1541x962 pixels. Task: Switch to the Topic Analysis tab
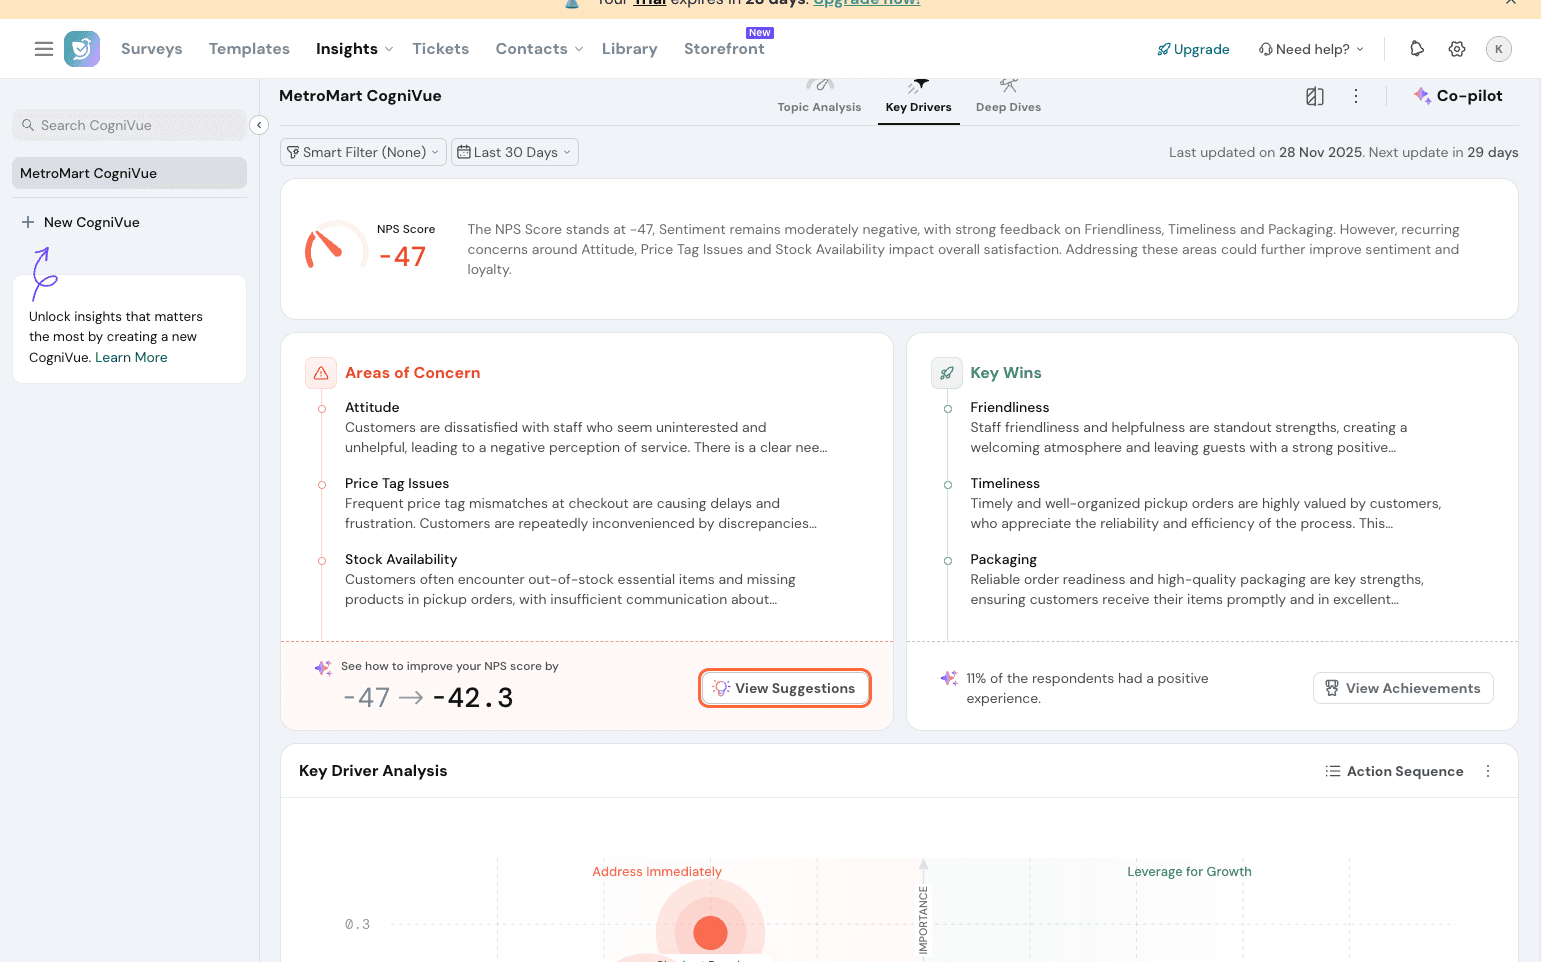(819, 98)
